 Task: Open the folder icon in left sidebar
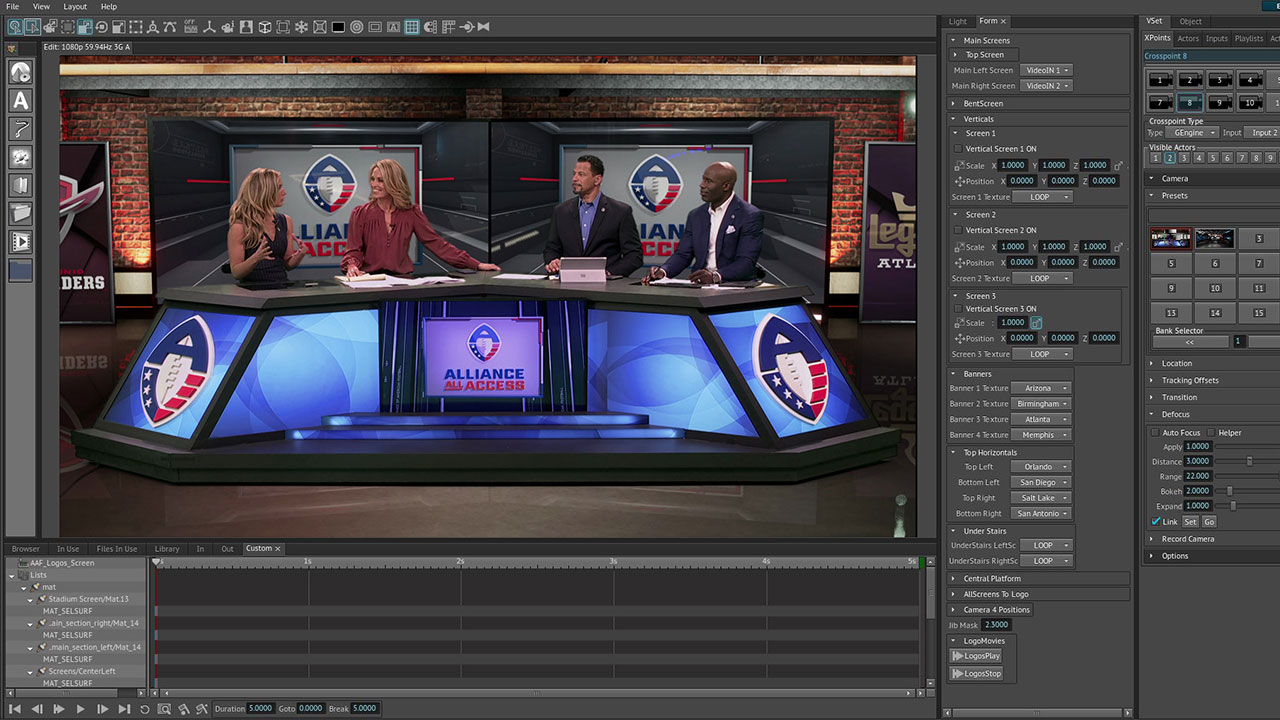[20, 213]
